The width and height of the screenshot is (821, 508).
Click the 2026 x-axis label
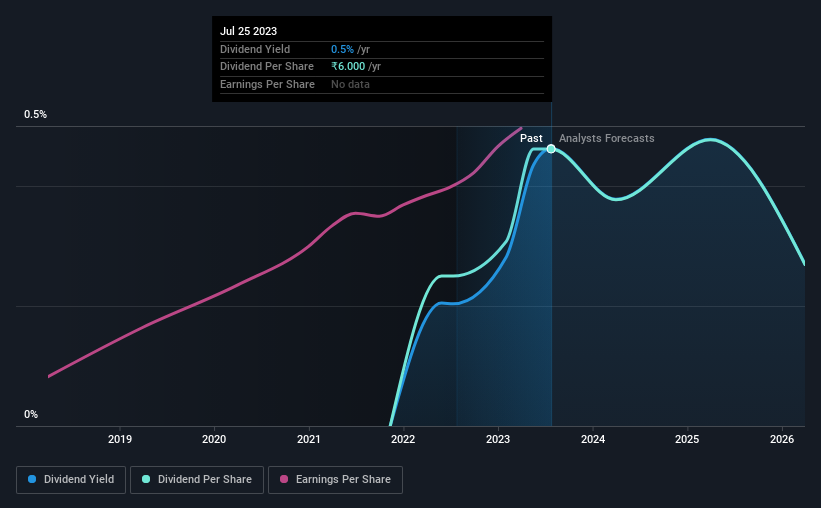(x=782, y=439)
